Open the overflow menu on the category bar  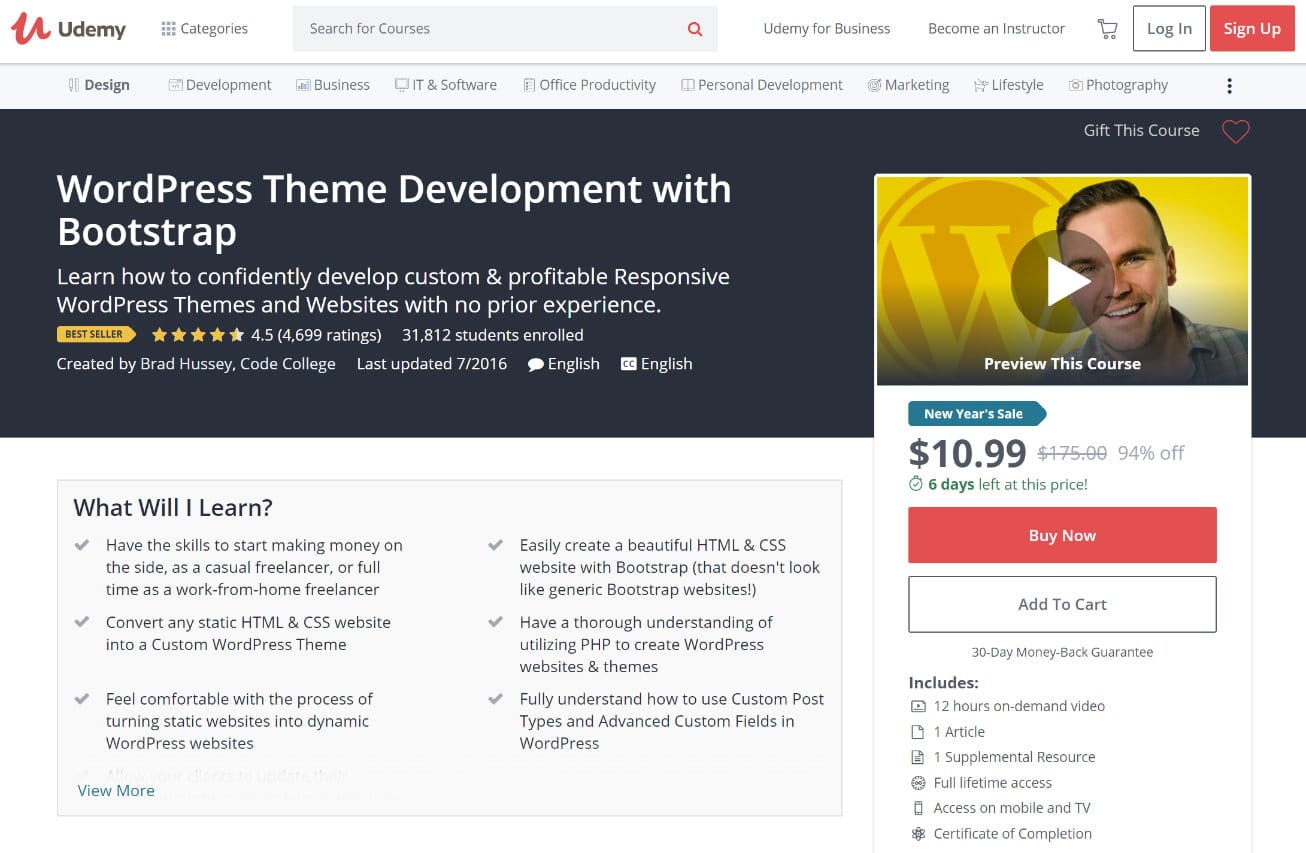pos(1229,85)
